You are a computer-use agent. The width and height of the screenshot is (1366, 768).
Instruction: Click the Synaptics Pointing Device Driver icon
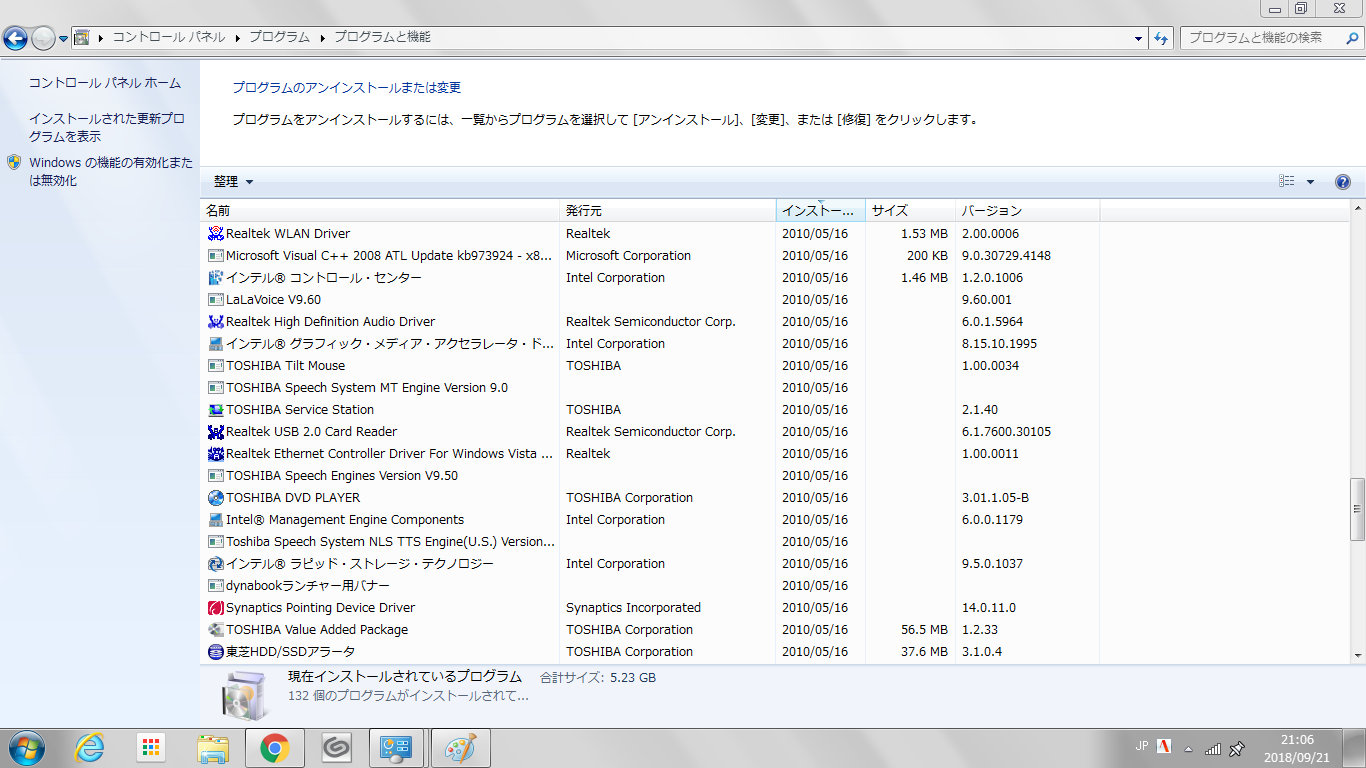215,608
